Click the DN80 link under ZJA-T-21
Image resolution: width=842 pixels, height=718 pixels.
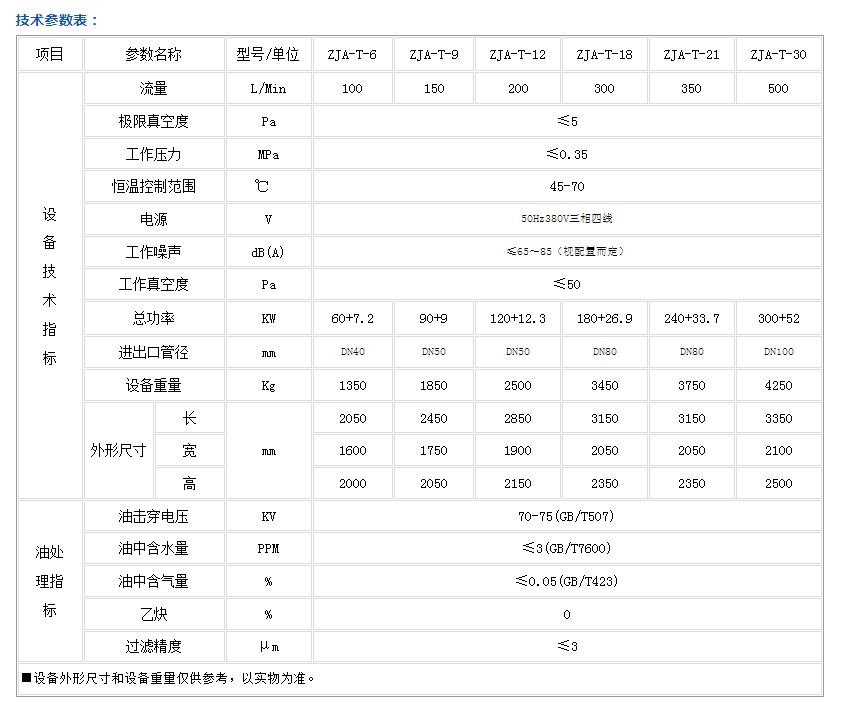coord(691,352)
